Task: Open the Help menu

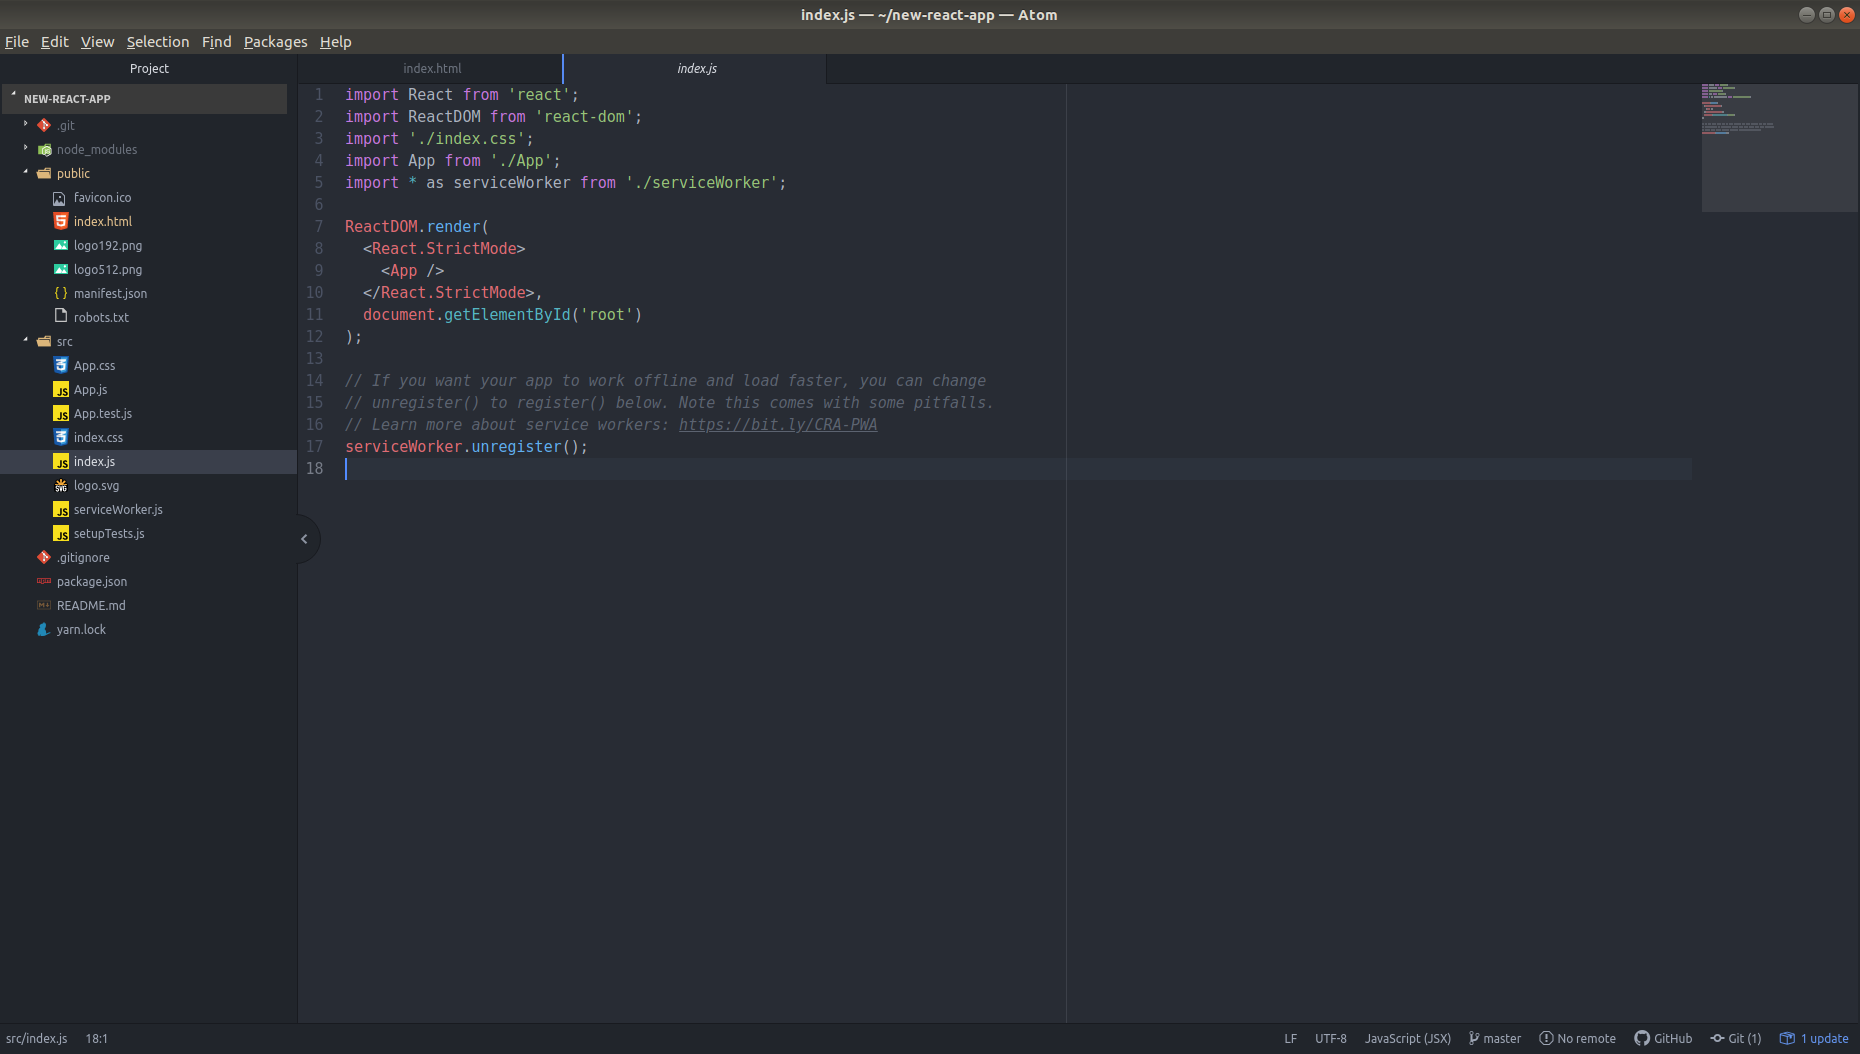Action: [335, 42]
